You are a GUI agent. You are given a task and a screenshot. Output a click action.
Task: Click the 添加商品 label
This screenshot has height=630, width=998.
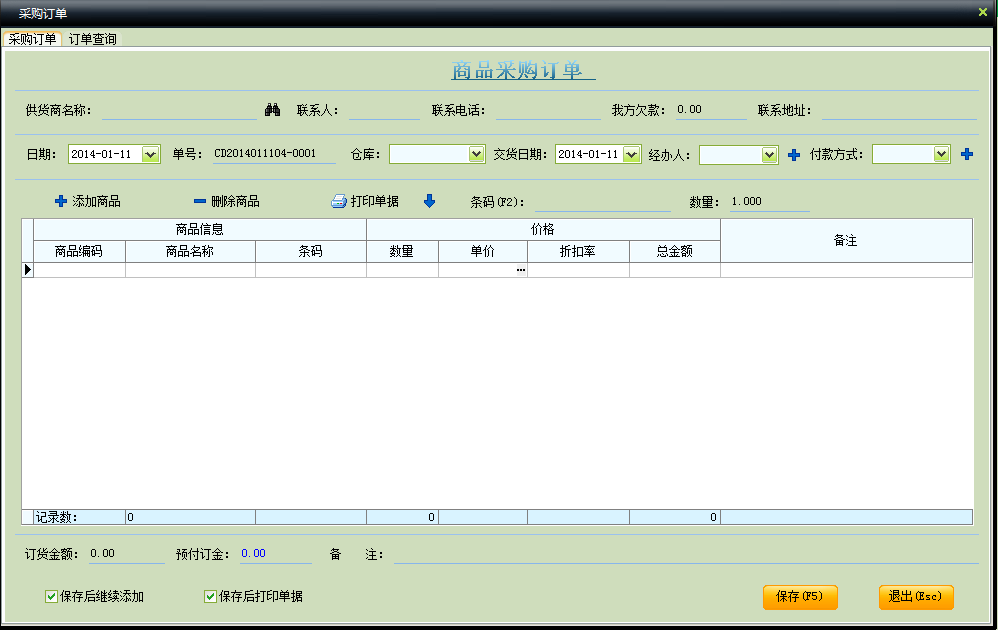[96, 202]
